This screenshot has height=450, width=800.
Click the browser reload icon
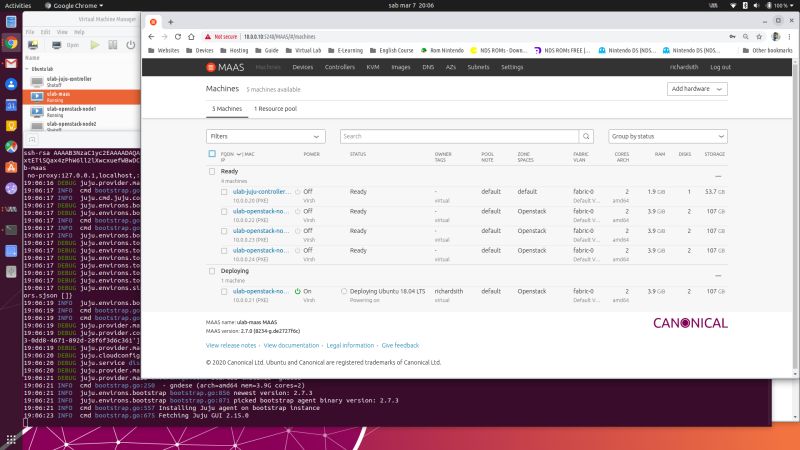point(178,37)
